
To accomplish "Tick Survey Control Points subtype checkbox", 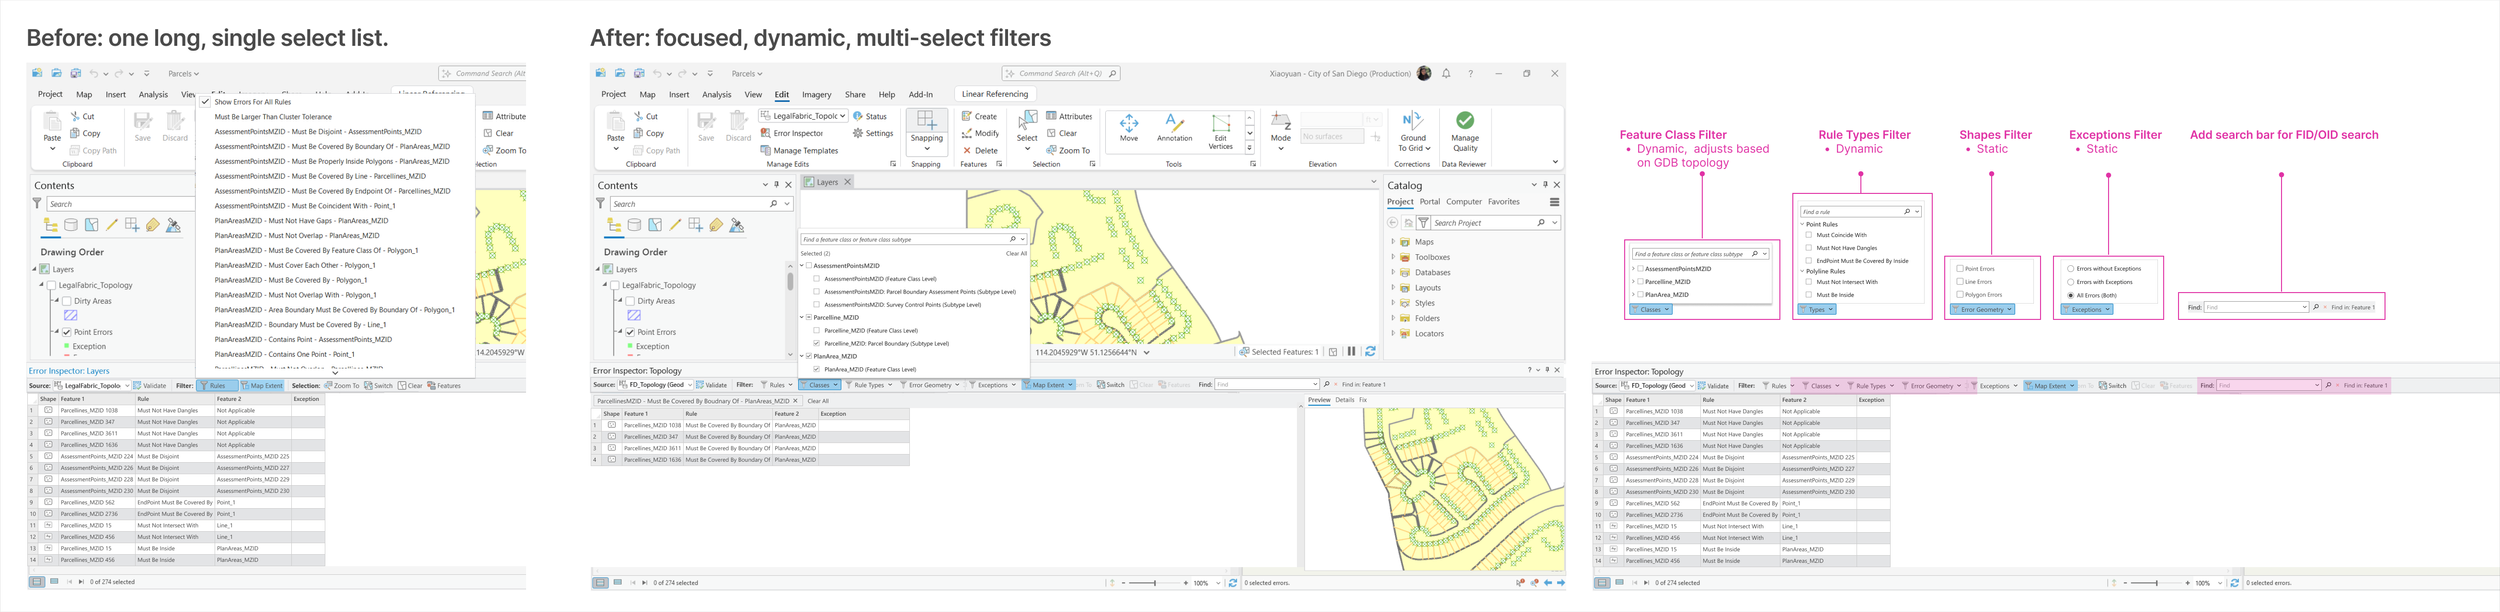I will pyautogui.click(x=817, y=304).
